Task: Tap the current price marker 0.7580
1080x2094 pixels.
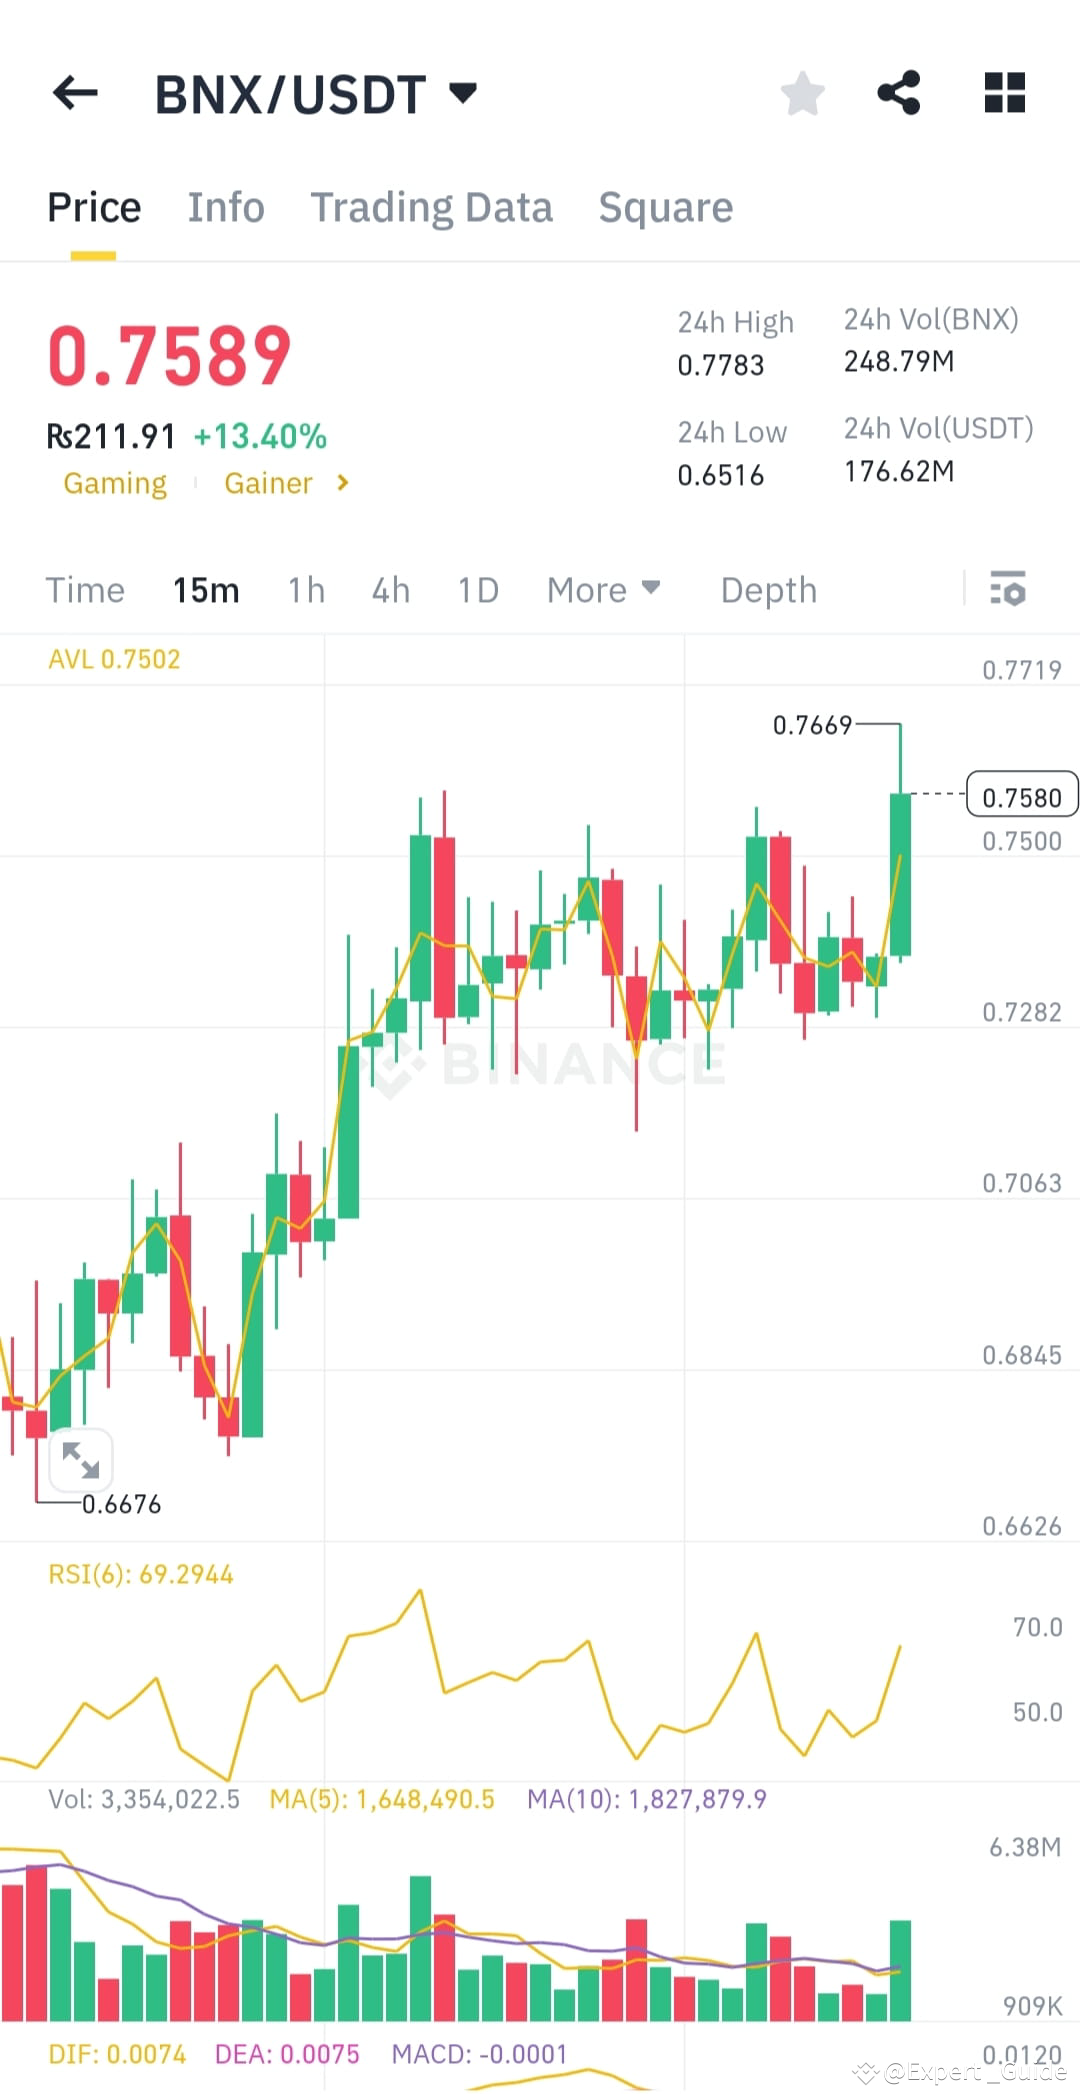Action: tap(1021, 795)
